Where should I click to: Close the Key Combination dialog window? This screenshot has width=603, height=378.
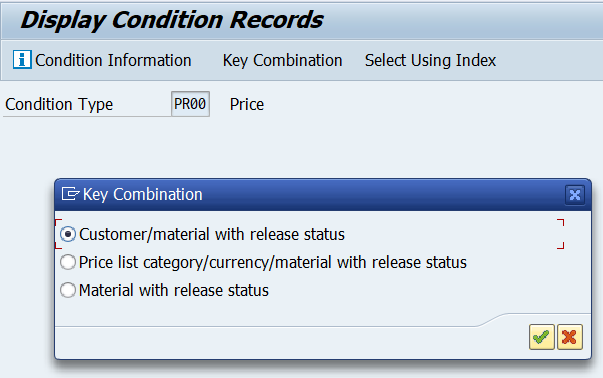point(575,195)
